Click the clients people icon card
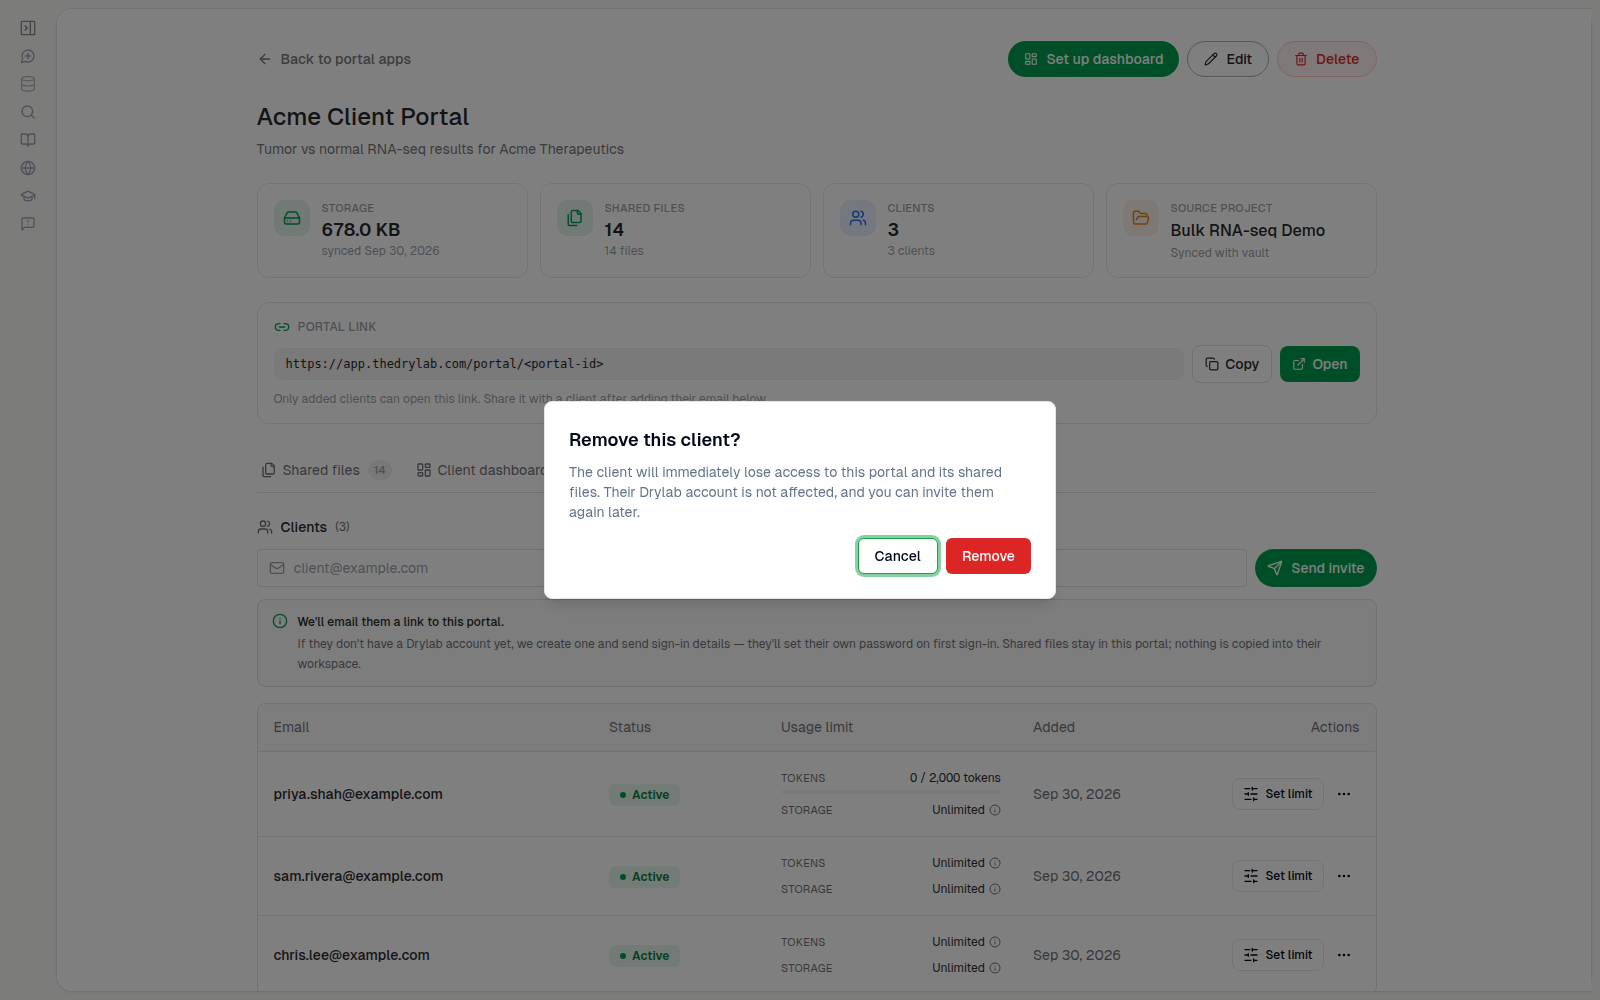This screenshot has height=1000, width=1600. click(858, 218)
